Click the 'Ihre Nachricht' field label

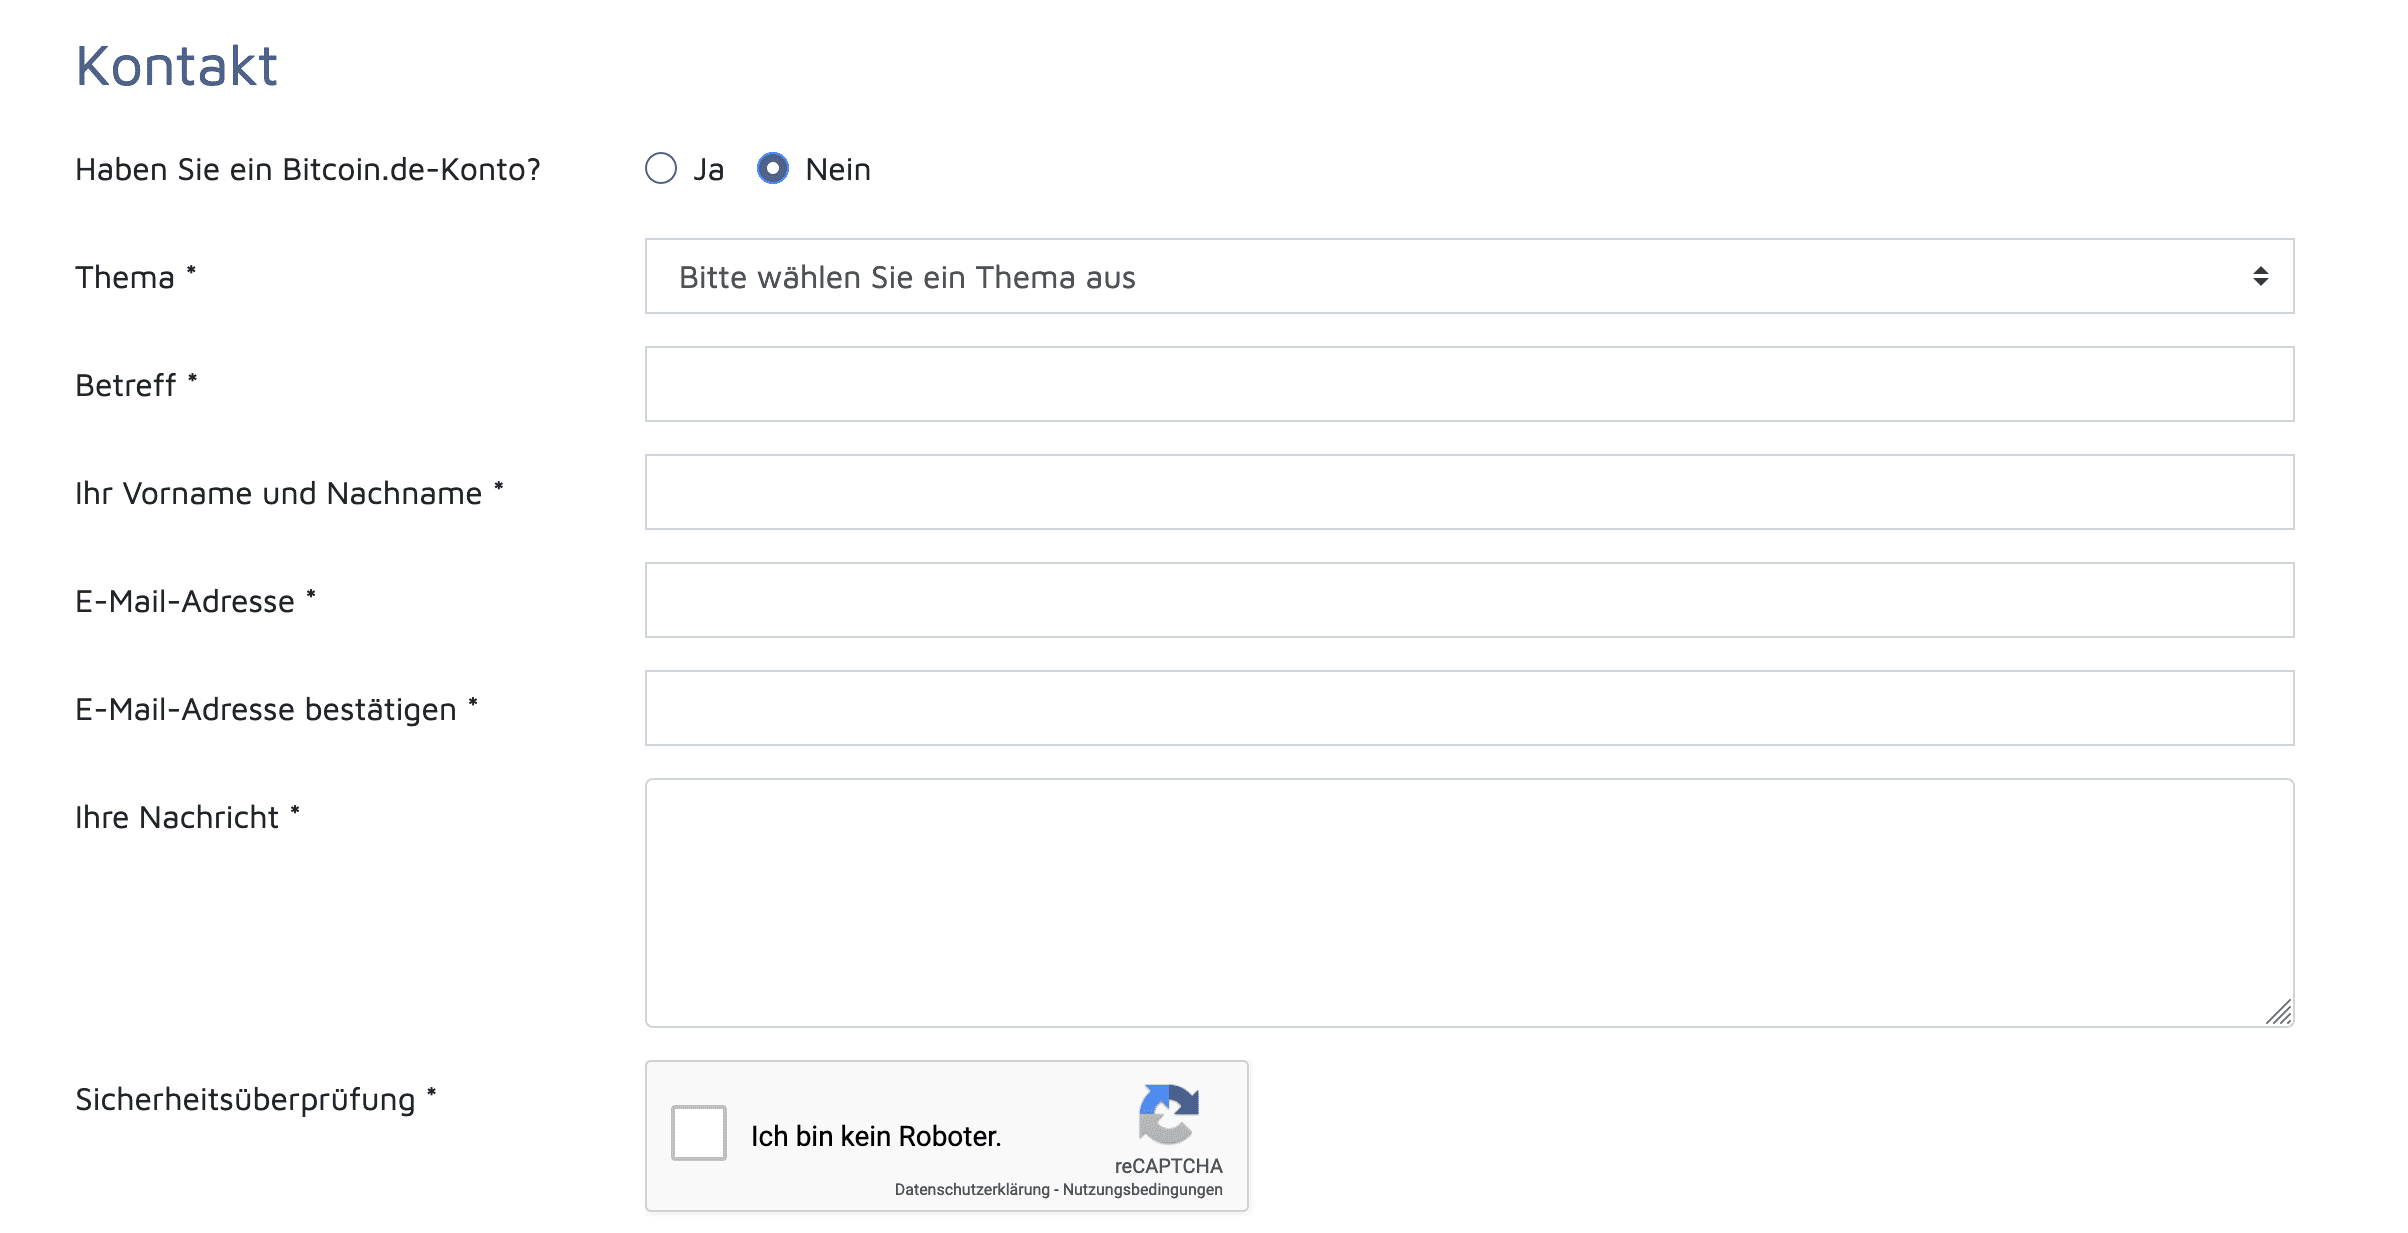point(177,817)
